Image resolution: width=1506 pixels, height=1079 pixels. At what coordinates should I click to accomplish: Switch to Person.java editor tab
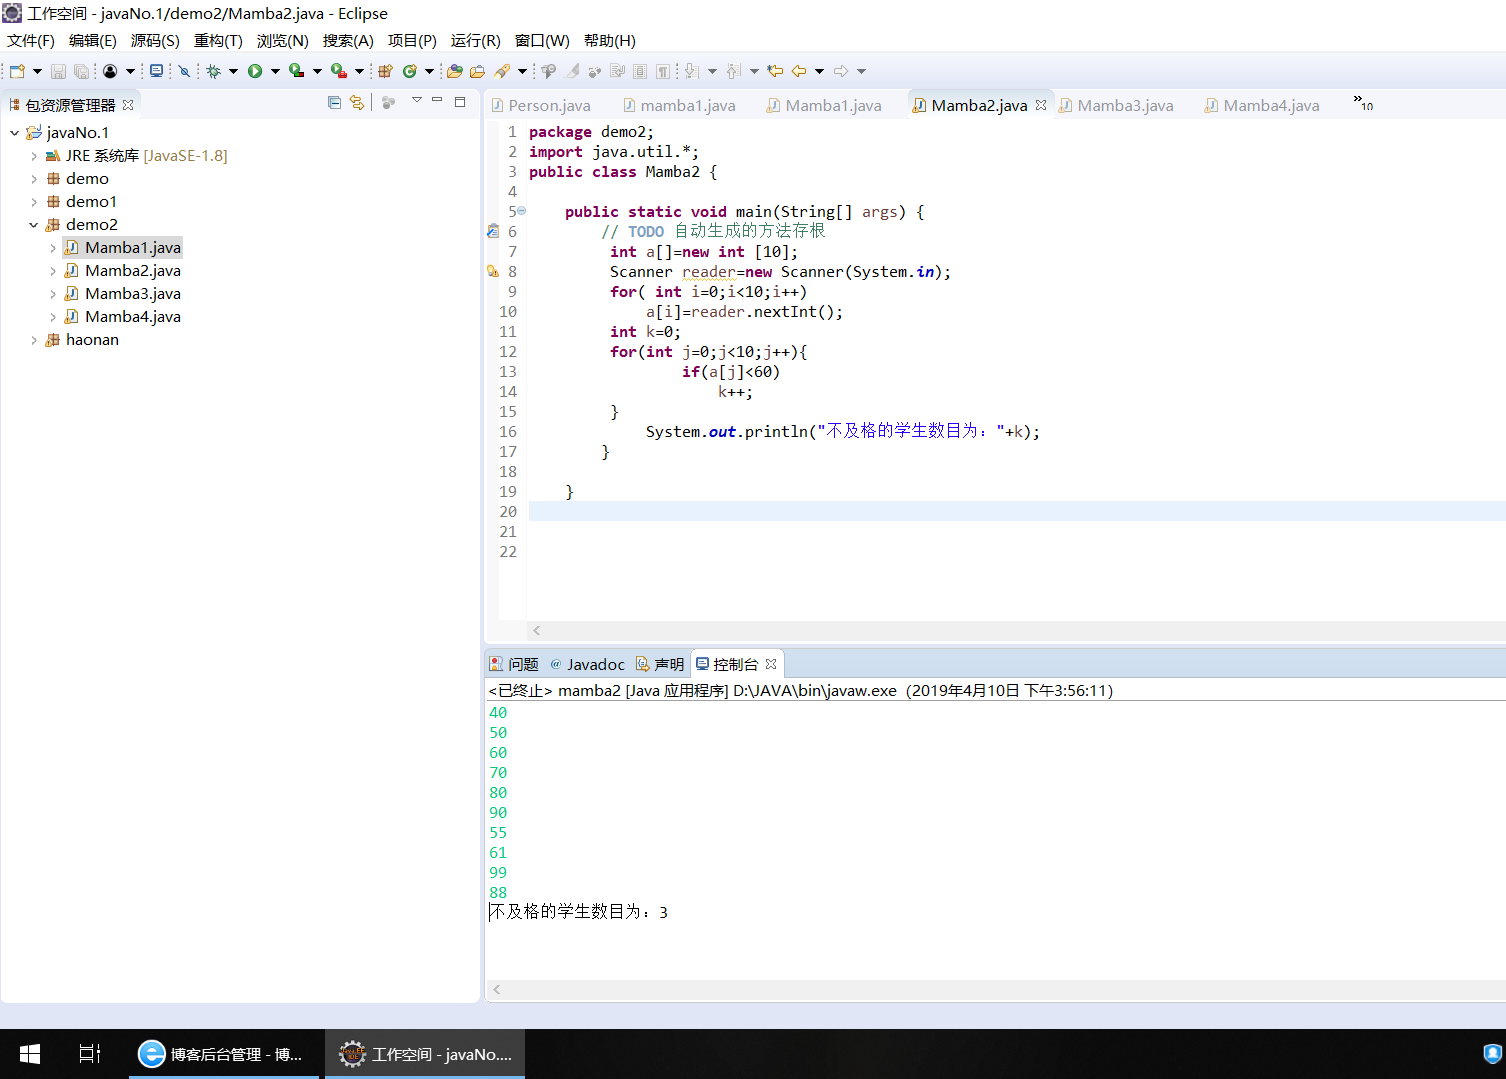pyautogui.click(x=541, y=105)
